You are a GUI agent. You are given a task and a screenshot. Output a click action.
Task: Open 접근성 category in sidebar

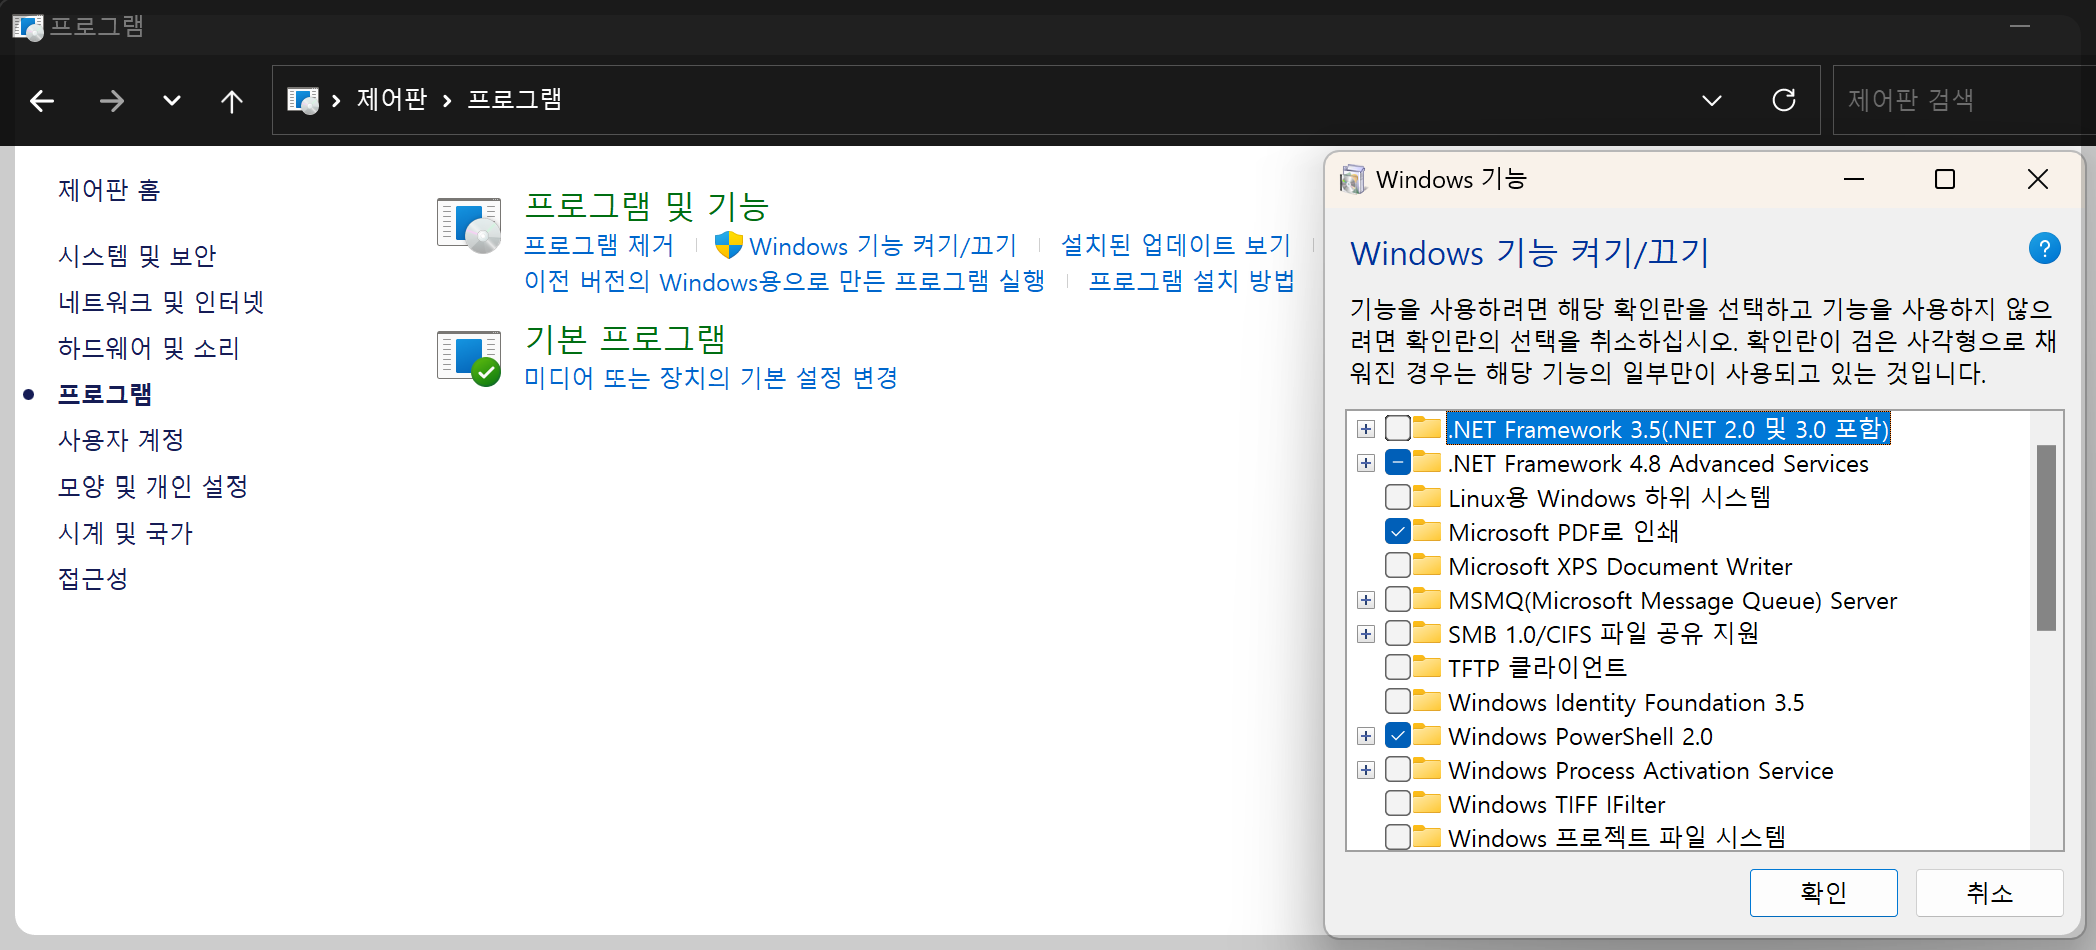tap(93, 579)
